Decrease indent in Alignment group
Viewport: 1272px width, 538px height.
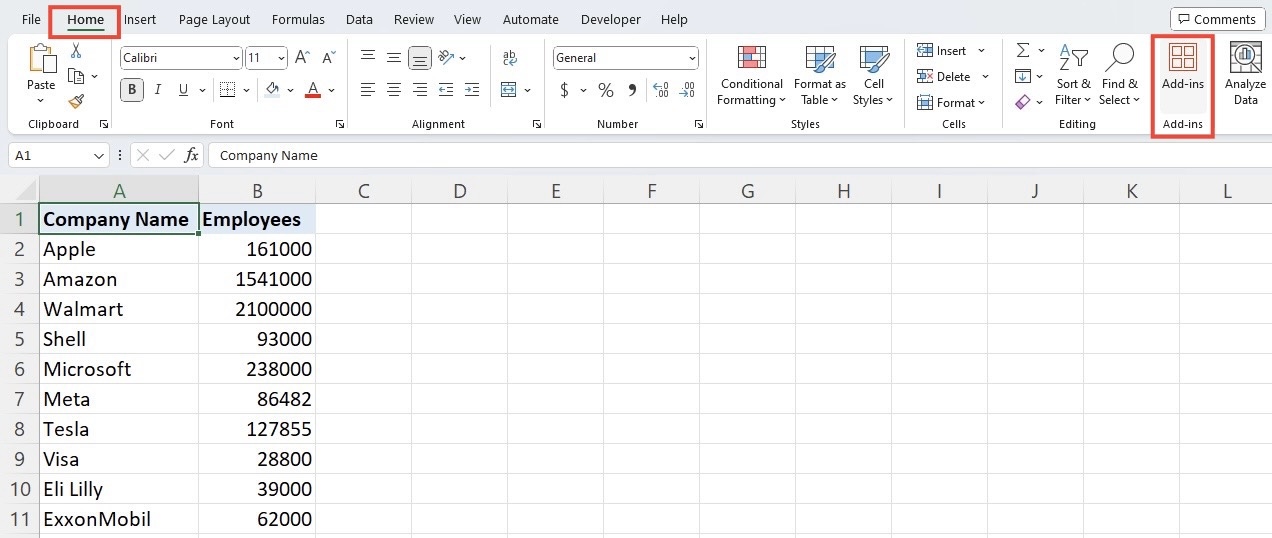click(x=446, y=90)
